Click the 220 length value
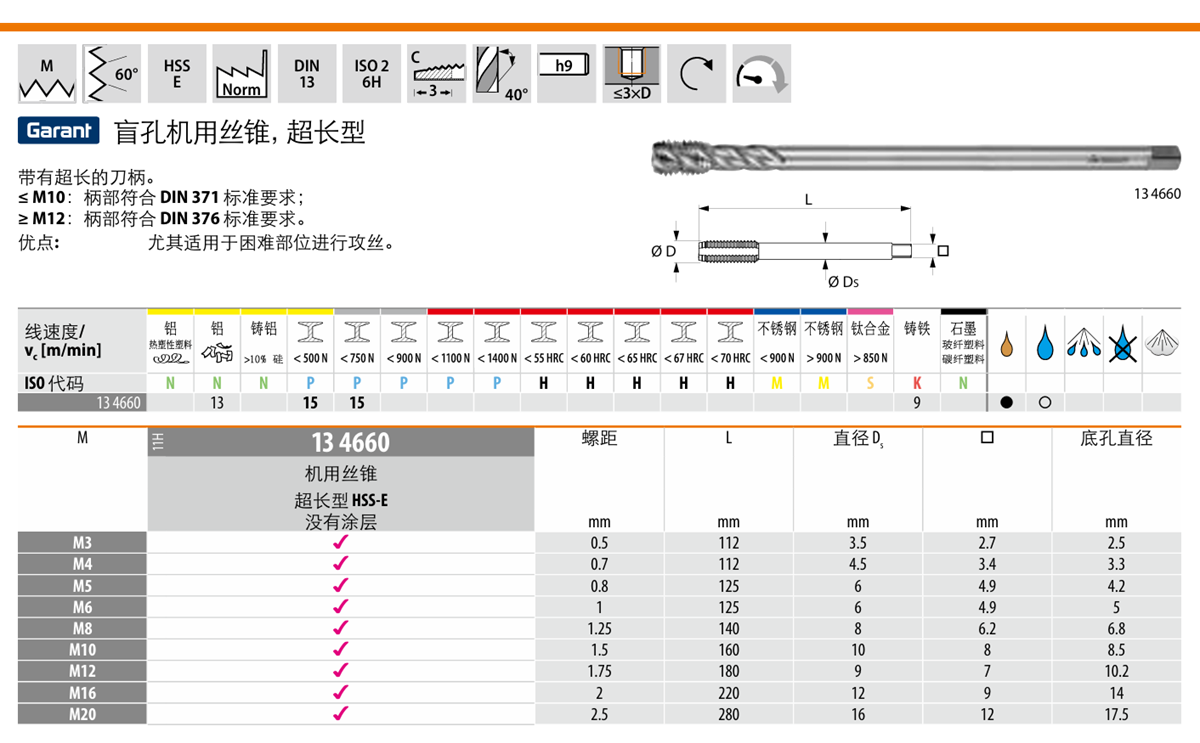The width and height of the screenshot is (1200, 743). pyautogui.click(x=729, y=693)
